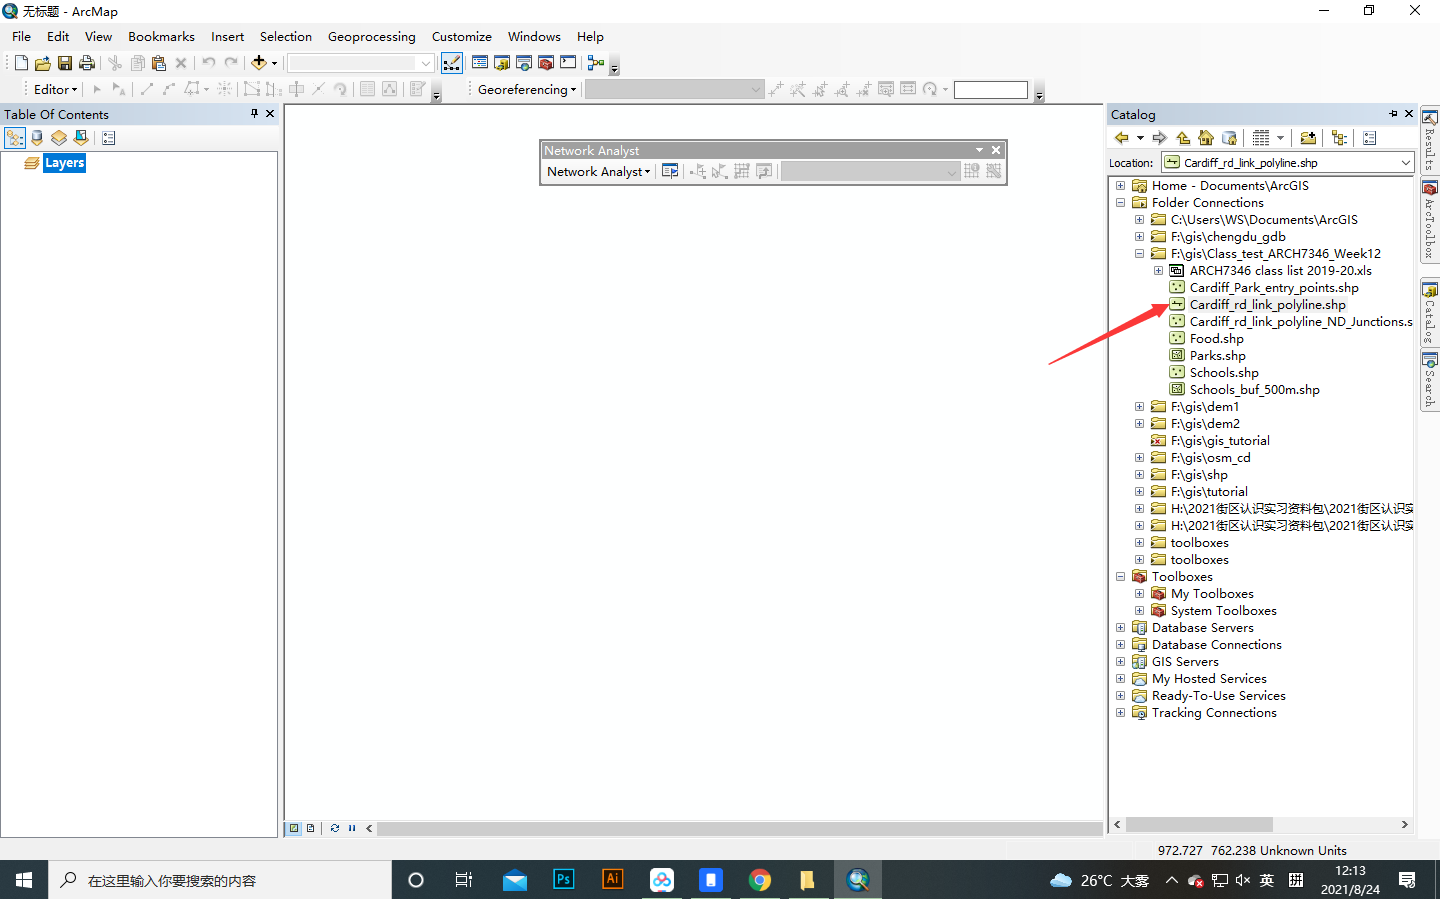Open the Catalog home folder
The height and width of the screenshot is (899, 1440).
(1206, 138)
